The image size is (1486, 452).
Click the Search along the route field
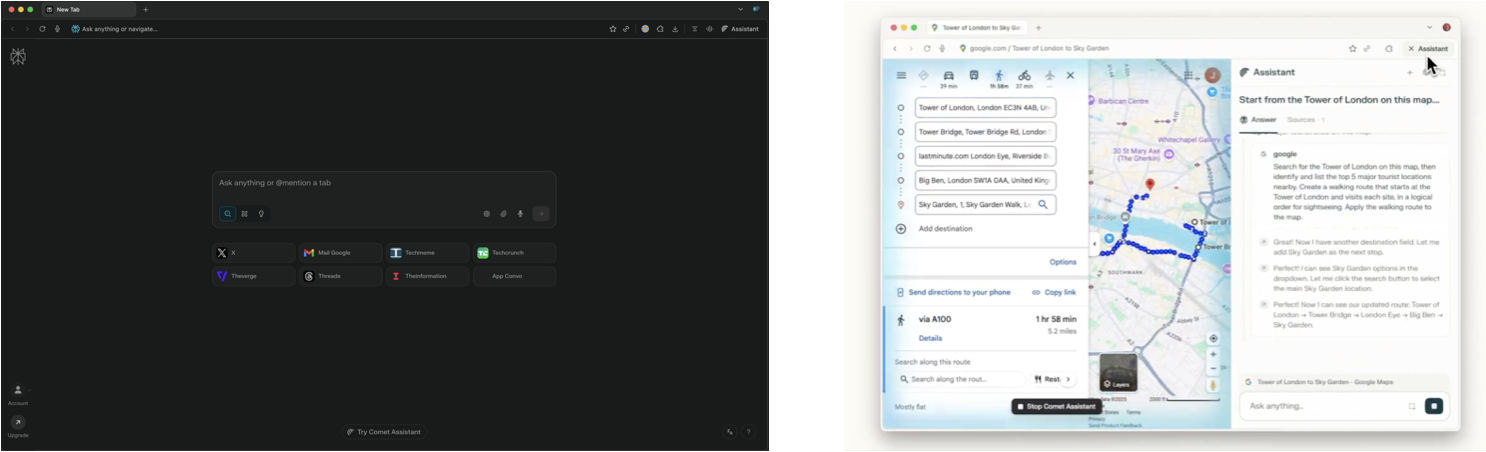pyautogui.click(x=960, y=379)
